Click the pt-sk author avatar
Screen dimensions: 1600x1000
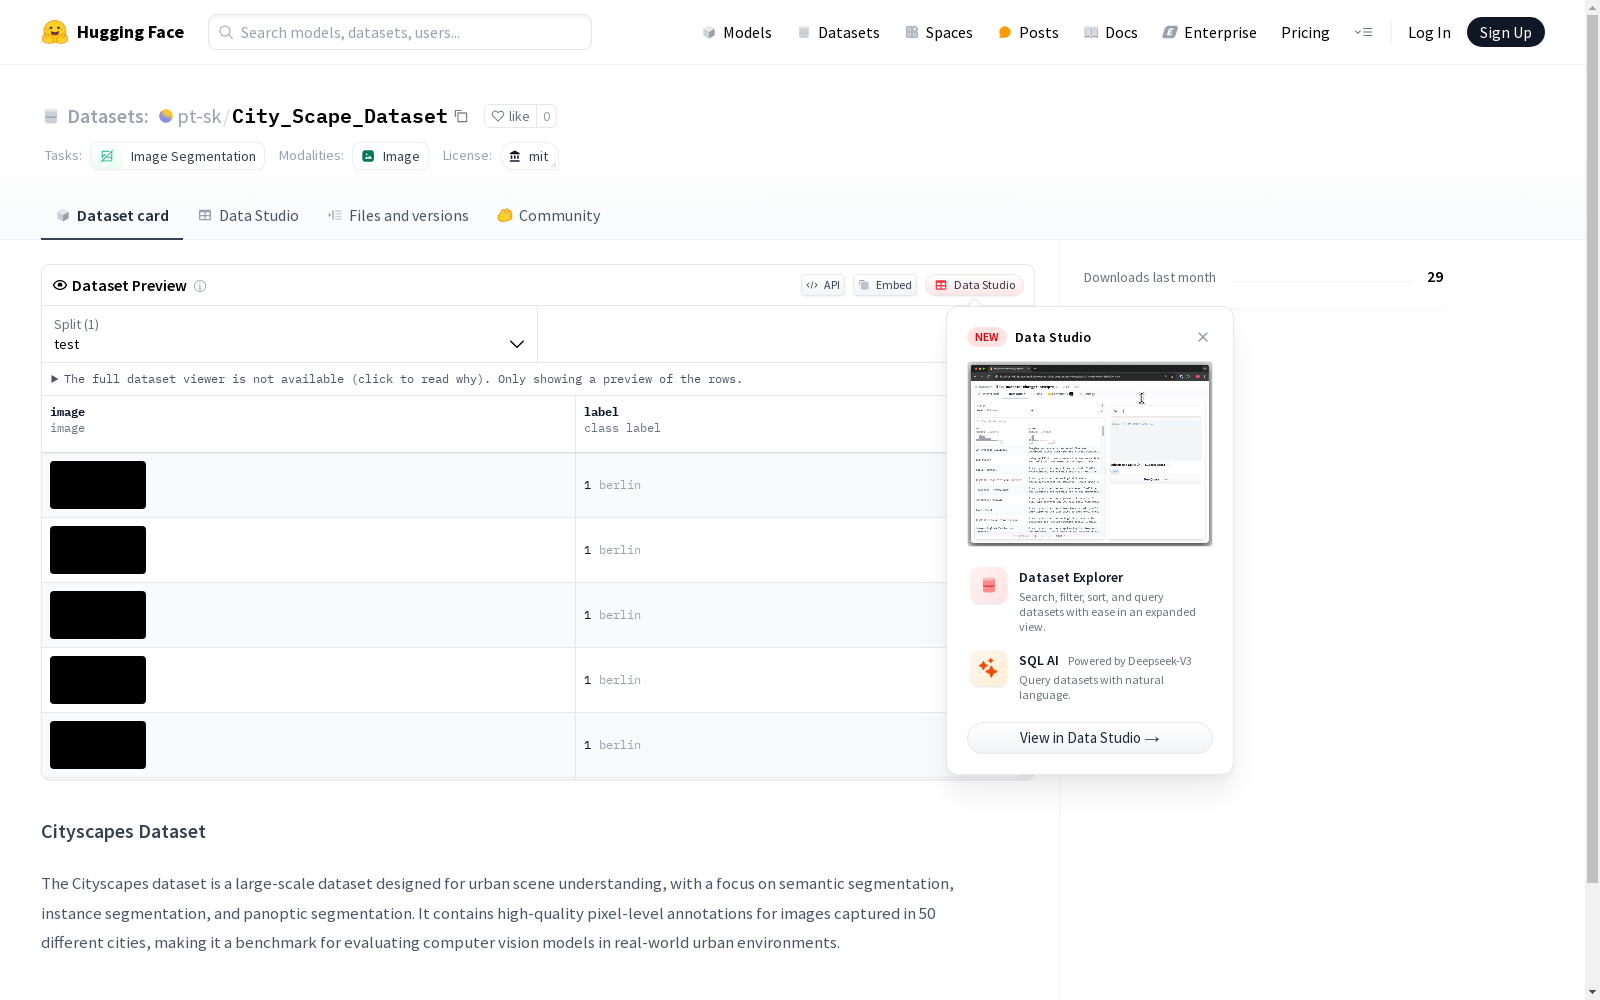(x=166, y=116)
